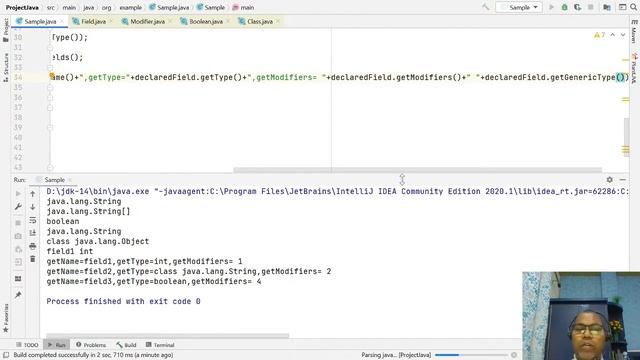Toggle scroll to end of console
This screenshot has width=640, height=360.
point(33,233)
